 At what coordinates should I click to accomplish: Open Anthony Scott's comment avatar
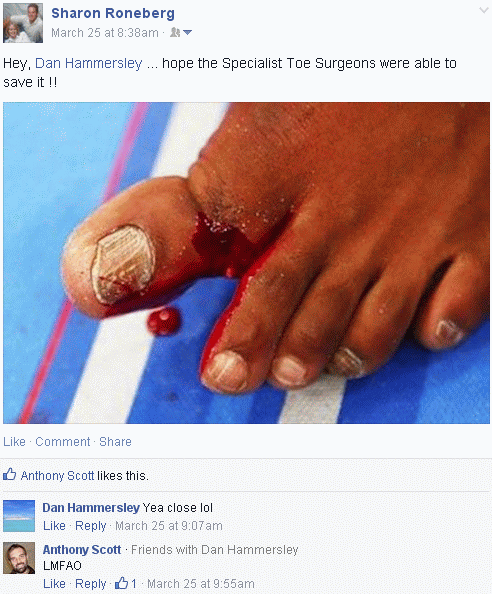(19, 558)
